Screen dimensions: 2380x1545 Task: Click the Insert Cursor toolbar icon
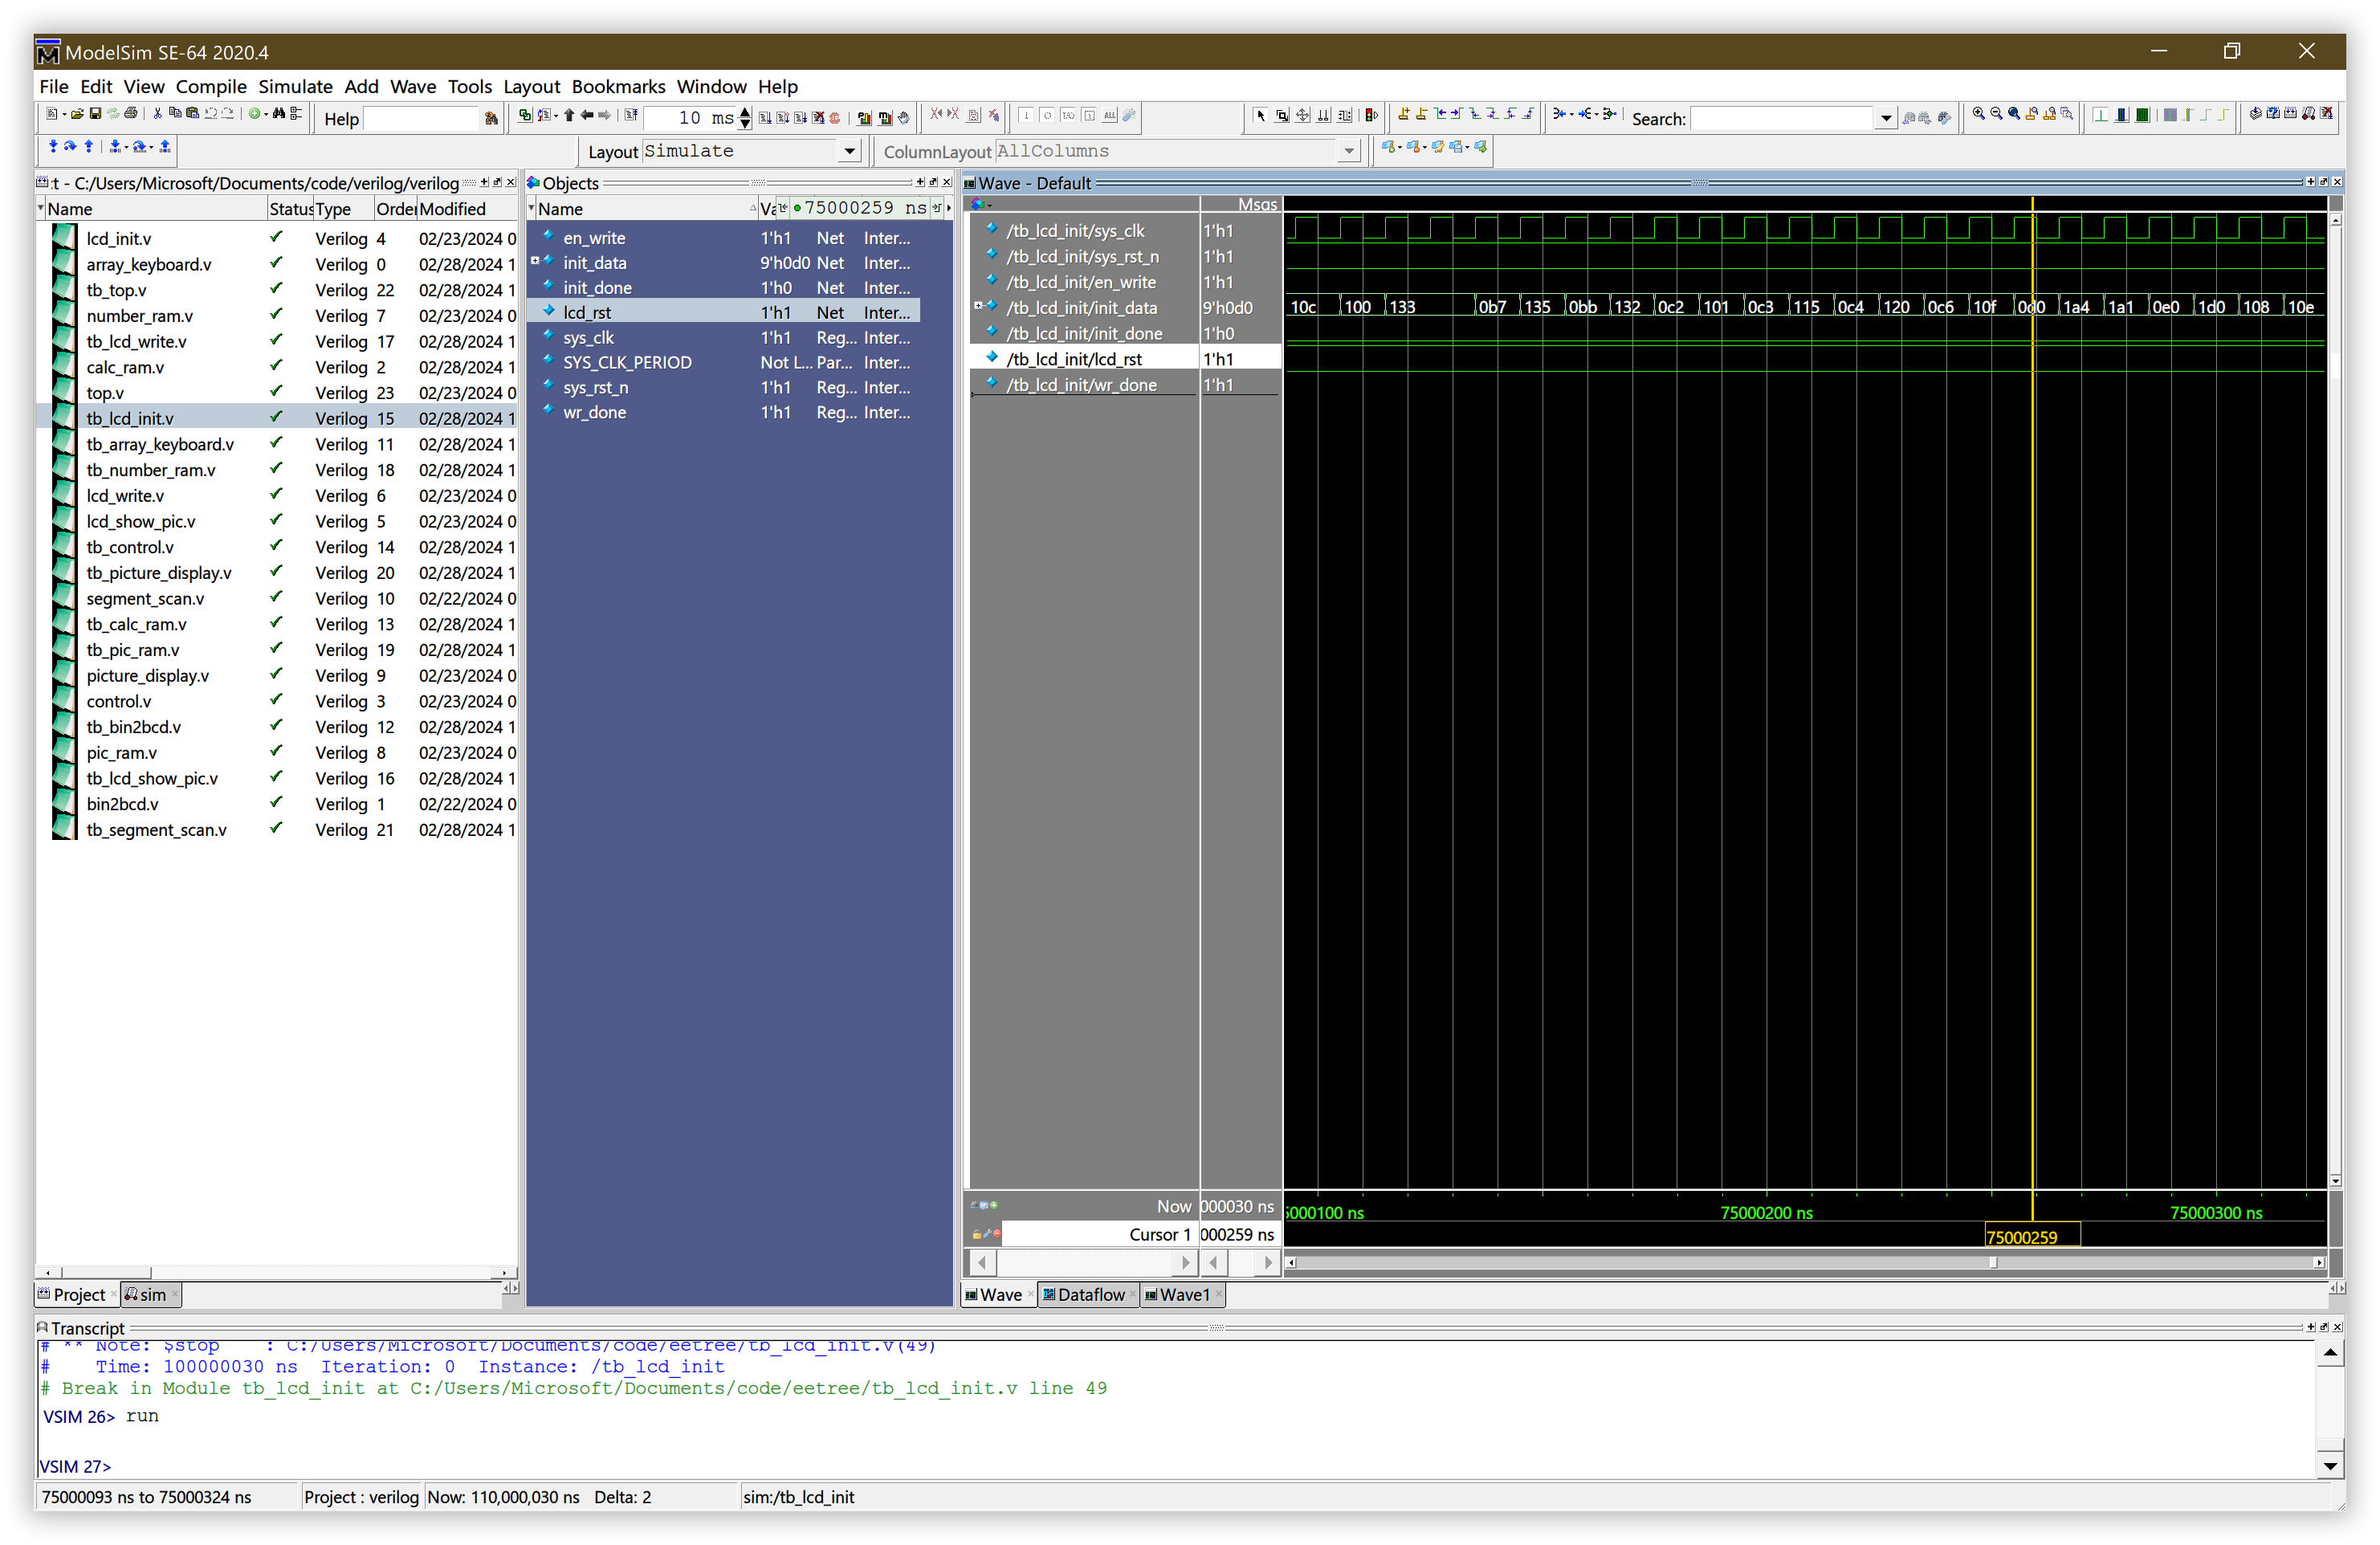[1403, 114]
